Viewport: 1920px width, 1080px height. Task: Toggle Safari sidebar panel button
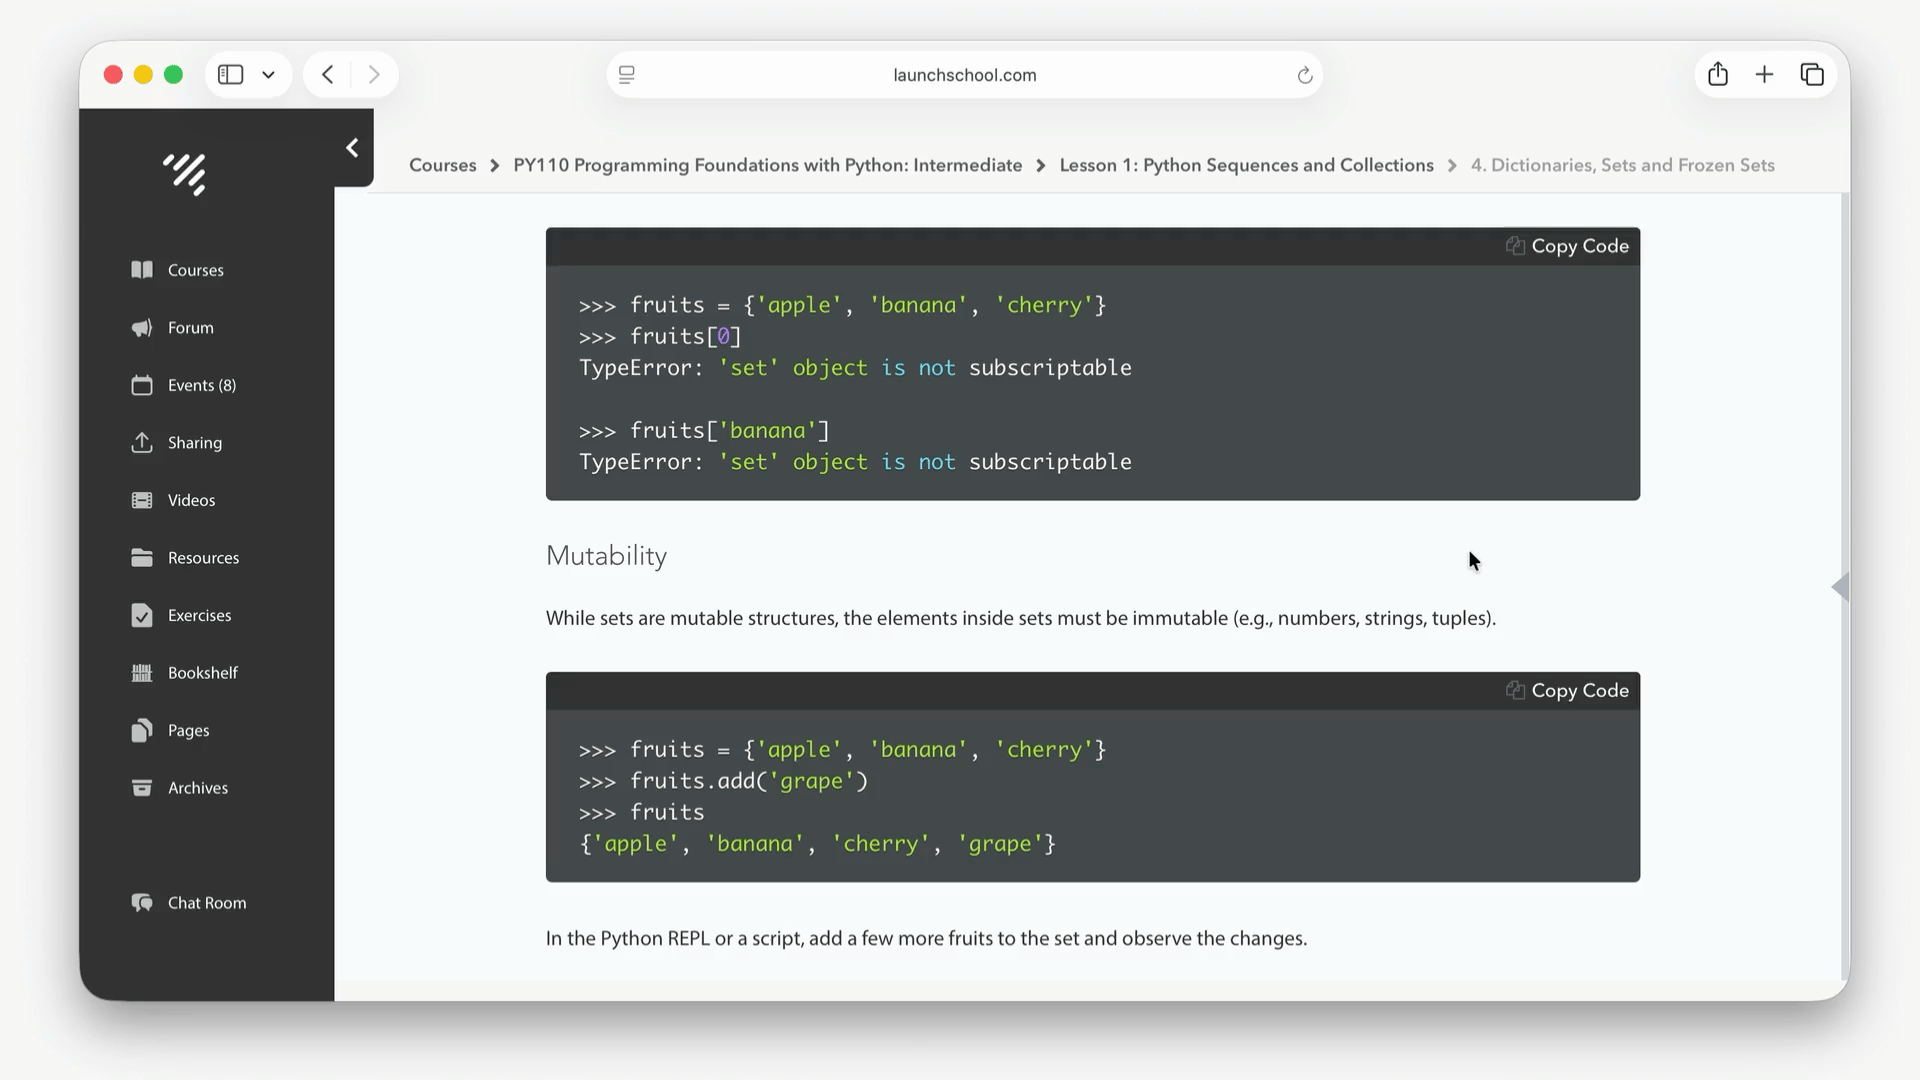tap(231, 75)
